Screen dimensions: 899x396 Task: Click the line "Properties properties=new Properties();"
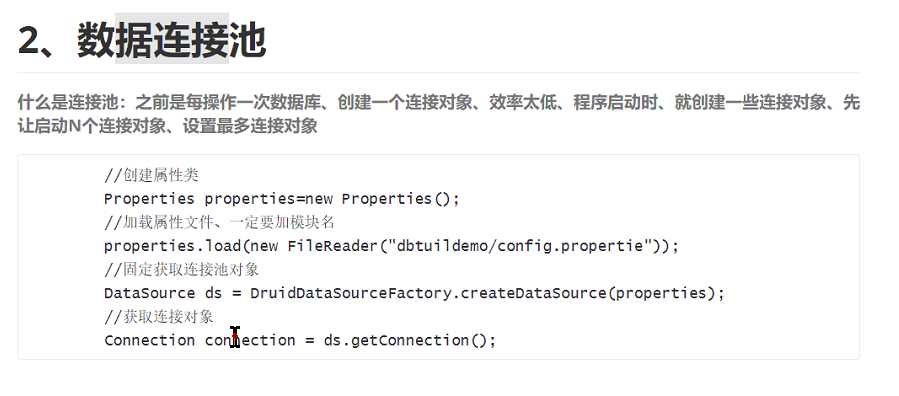[282, 199]
